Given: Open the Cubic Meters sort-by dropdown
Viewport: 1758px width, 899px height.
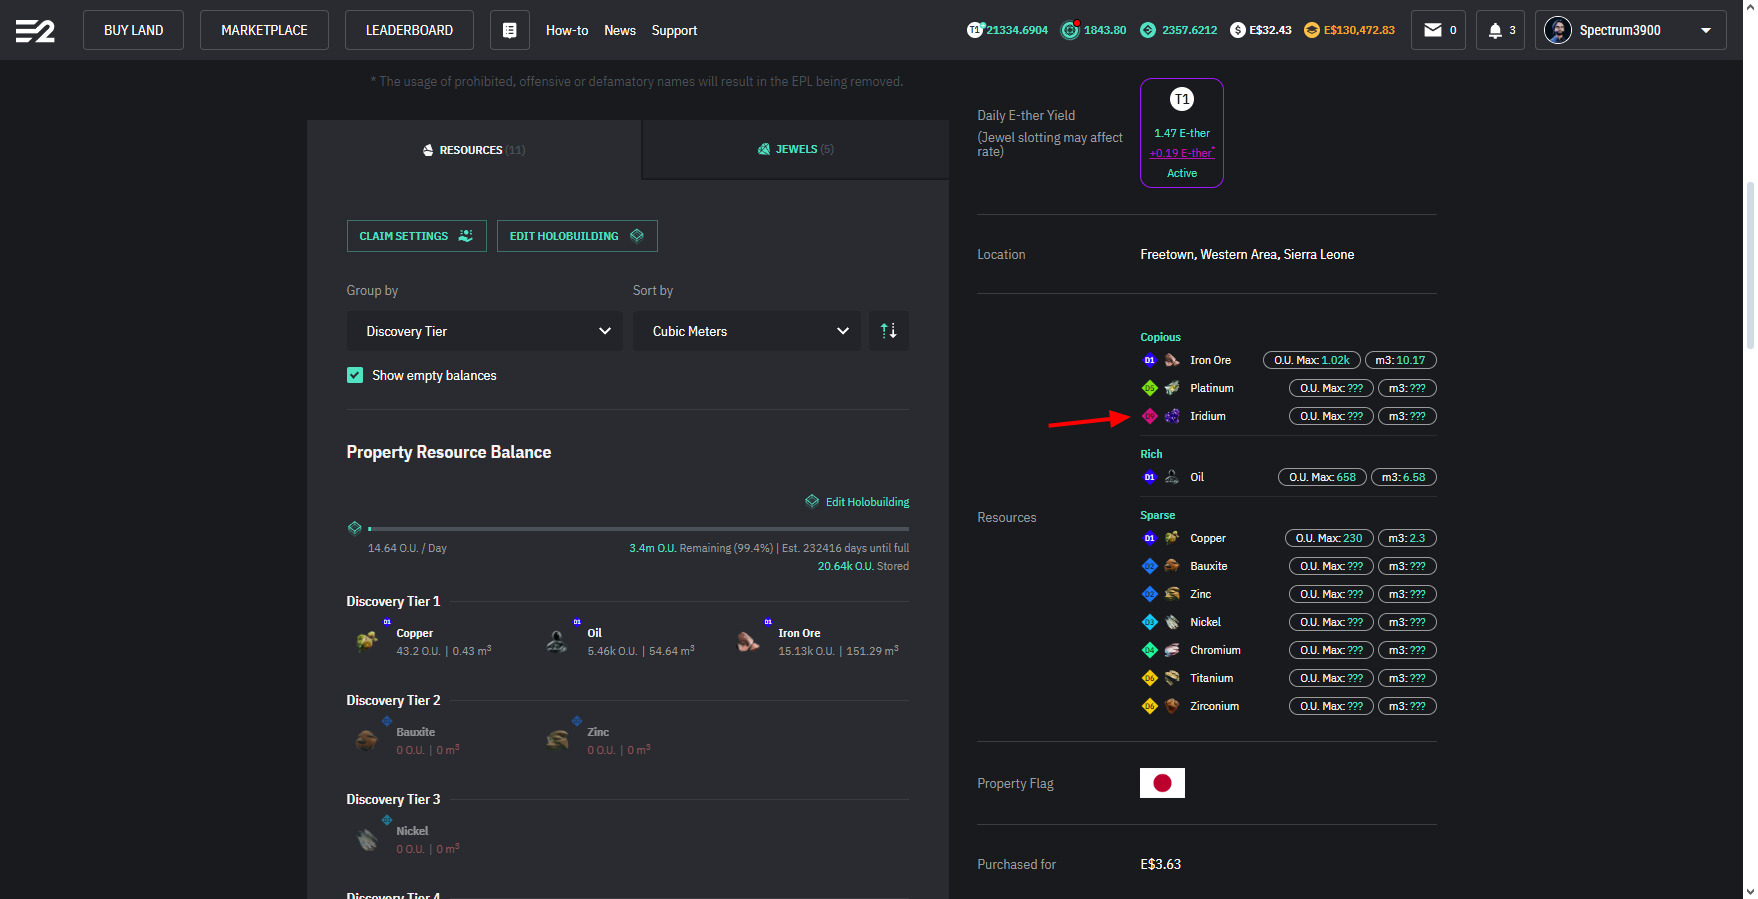Looking at the screenshot, I should pyautogui.click(x=746, y=331).
